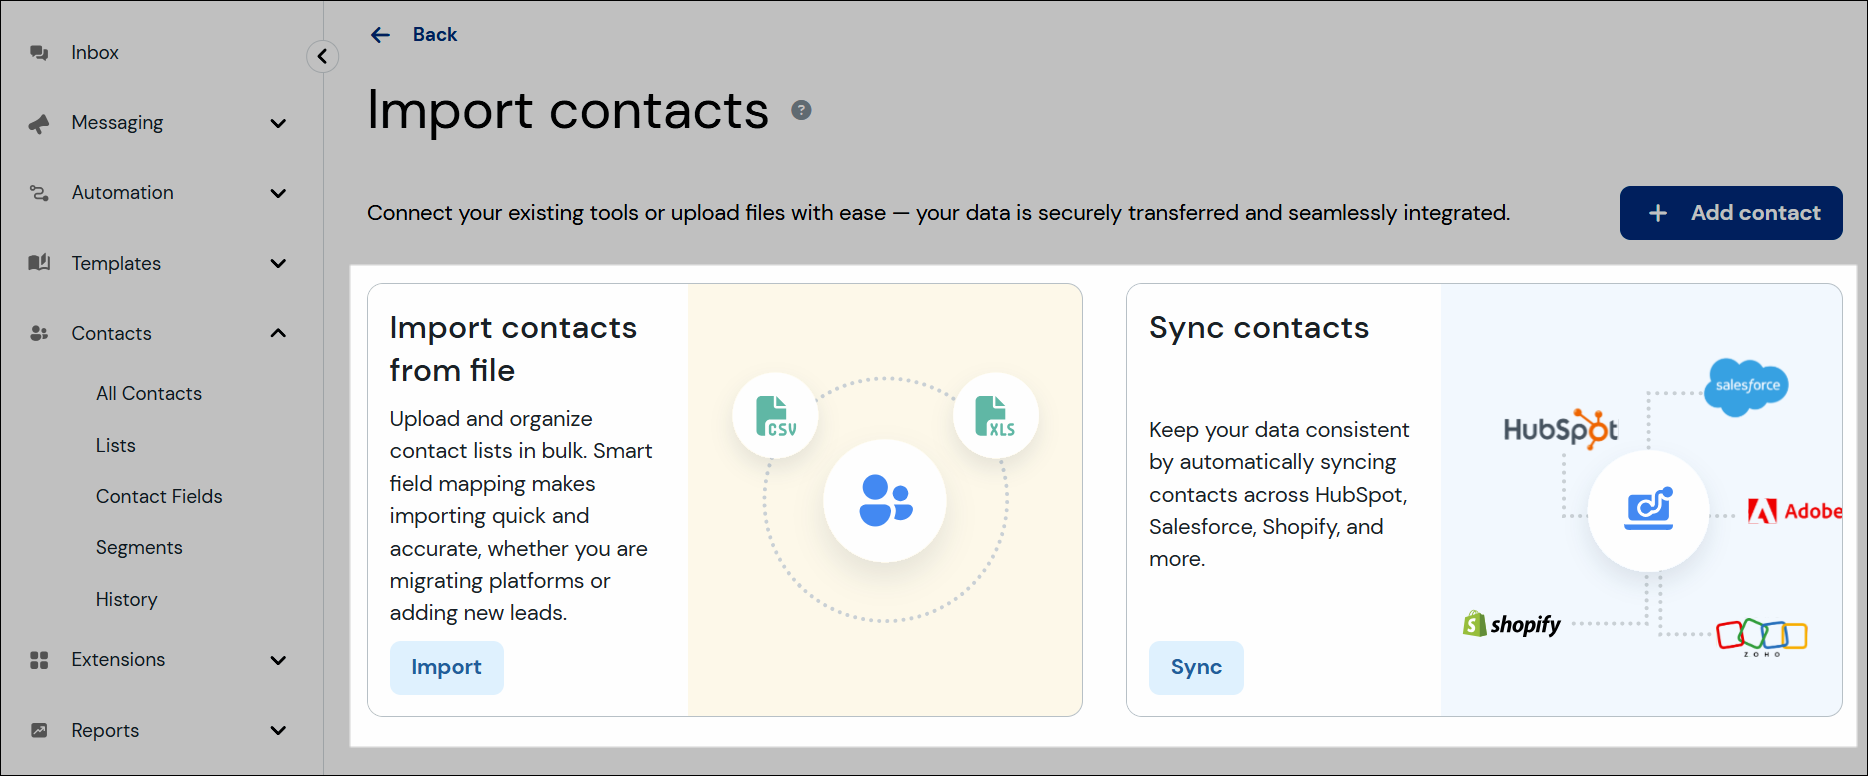Screen dimensions: 1868x776
Task: Click the Messaging megaphone icon
Action: click(38, 122)
